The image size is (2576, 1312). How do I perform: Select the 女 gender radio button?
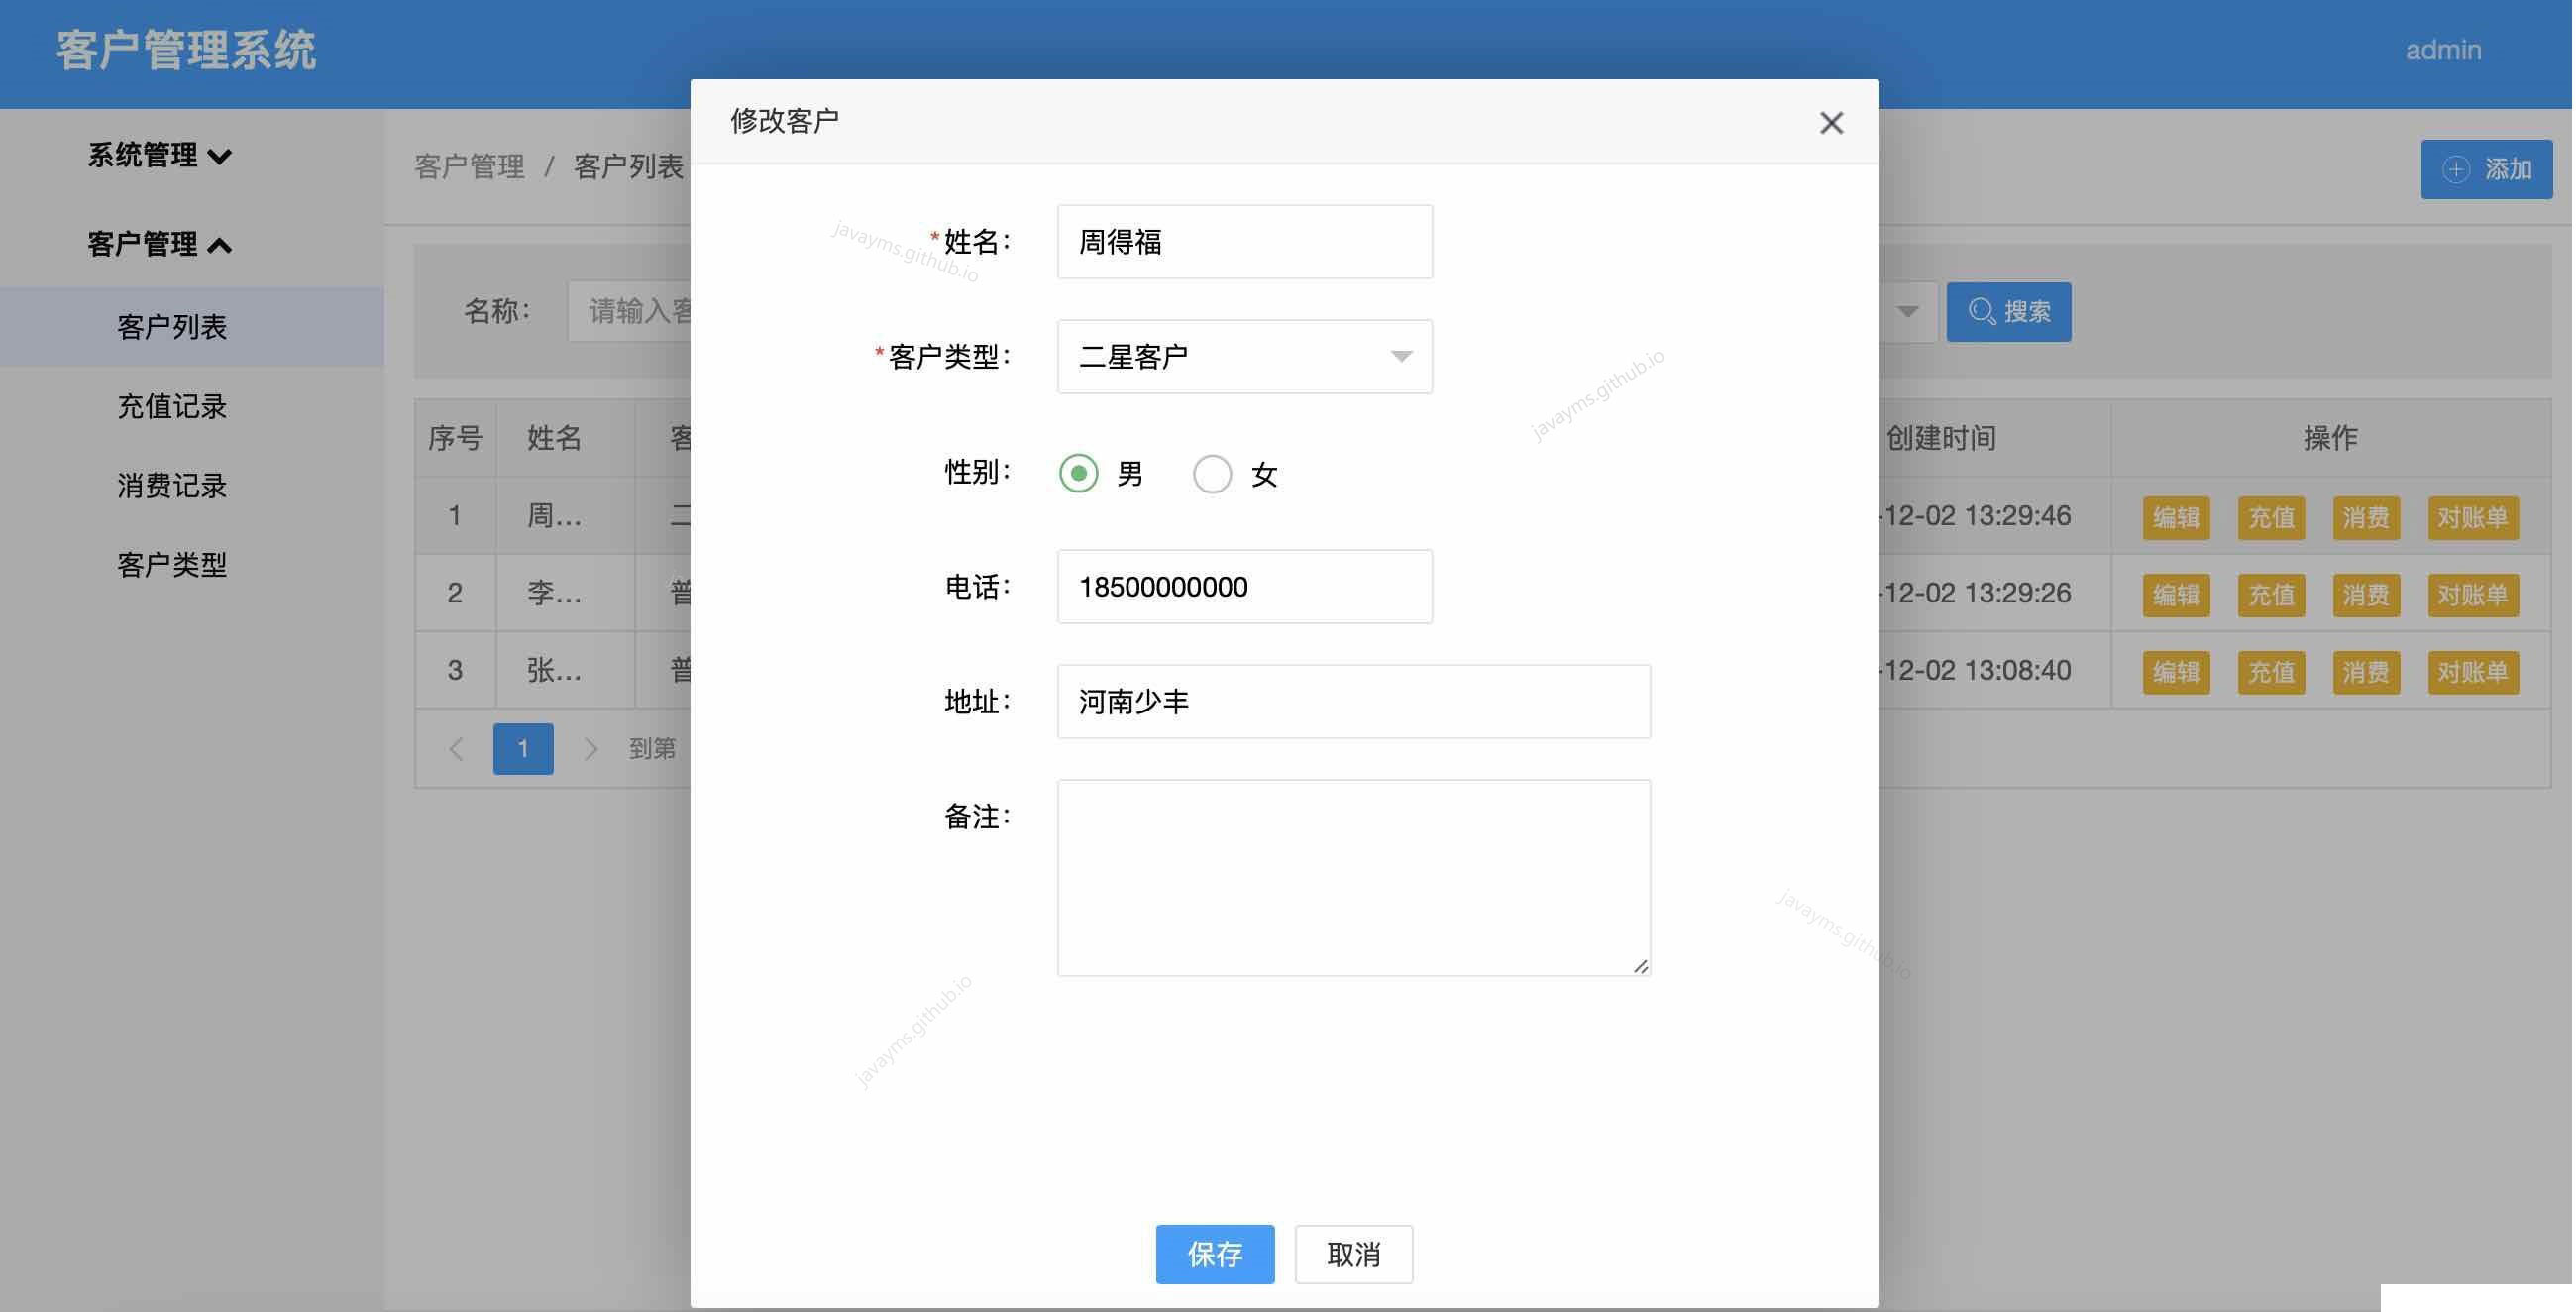point(1212,473)
